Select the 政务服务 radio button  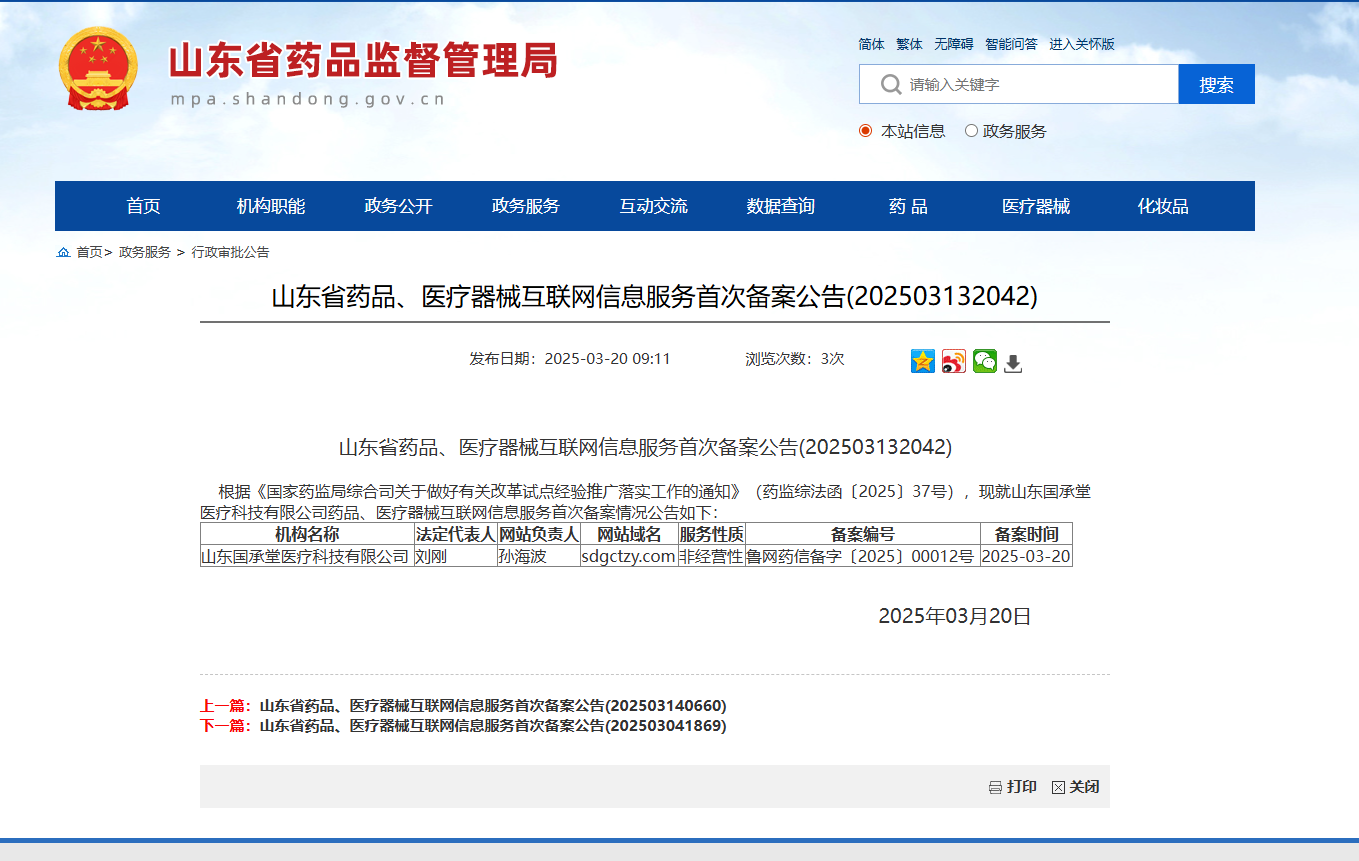point(970,130)
